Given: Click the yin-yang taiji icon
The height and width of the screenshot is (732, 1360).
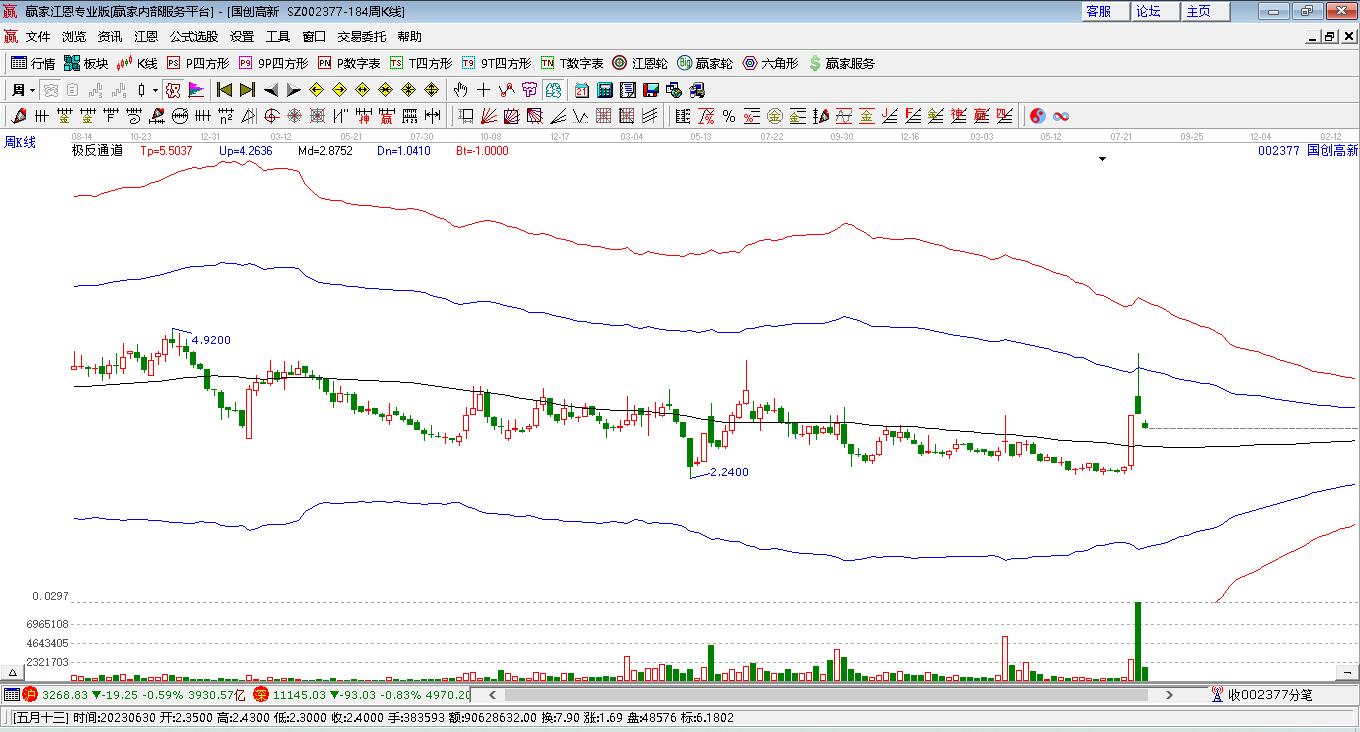Looking at the screenshot, I should [x=1038, y=116].
